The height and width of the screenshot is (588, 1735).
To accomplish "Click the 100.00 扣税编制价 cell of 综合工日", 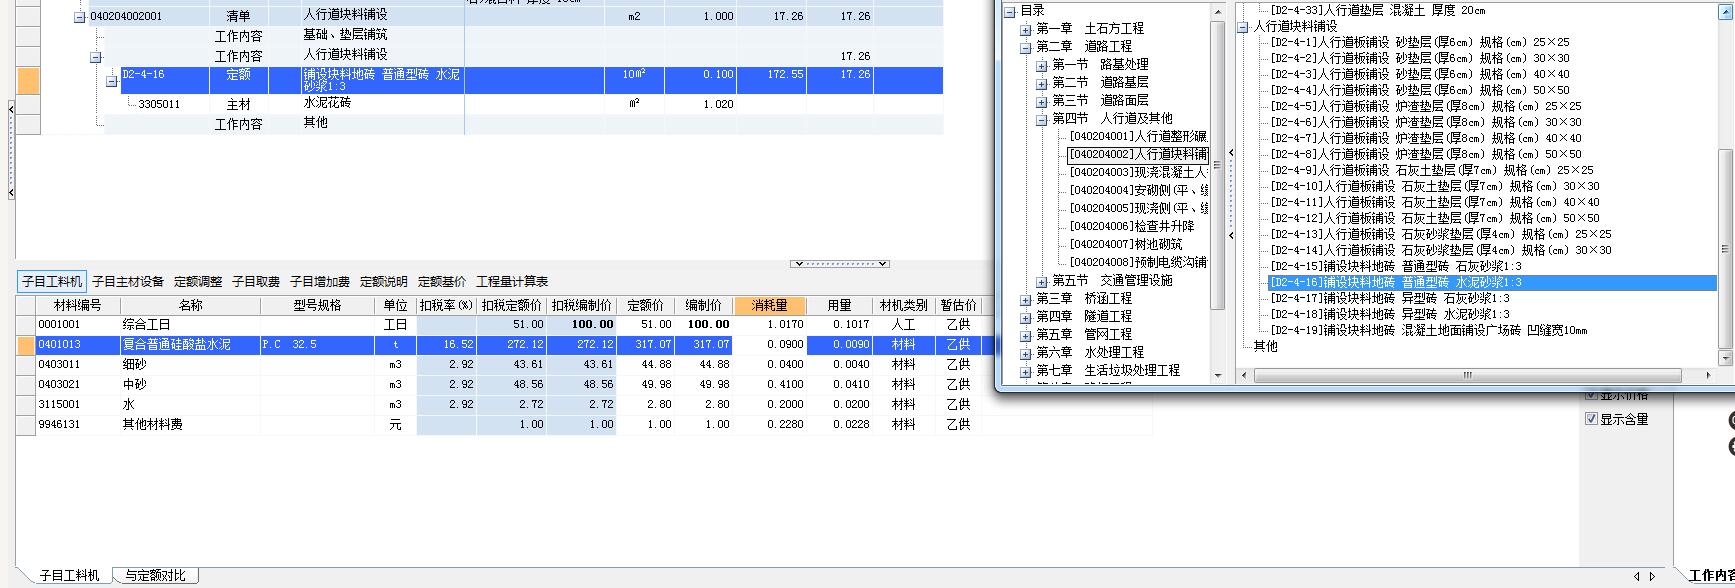I will (582, 325).
